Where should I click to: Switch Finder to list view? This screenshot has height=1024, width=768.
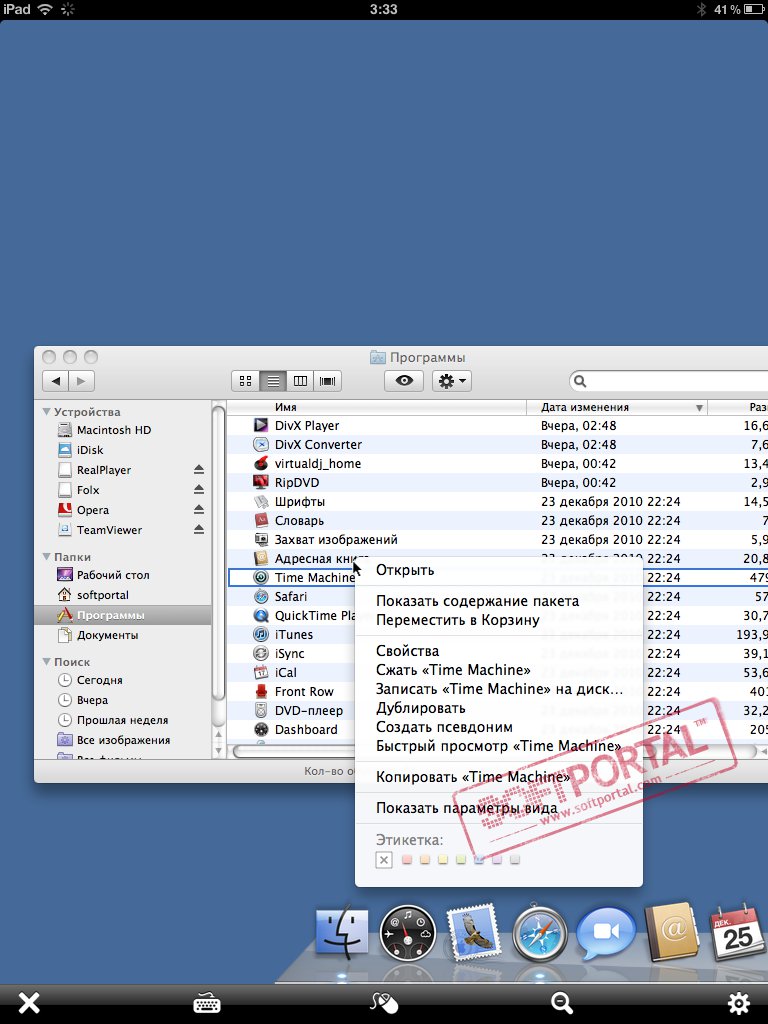273,381
